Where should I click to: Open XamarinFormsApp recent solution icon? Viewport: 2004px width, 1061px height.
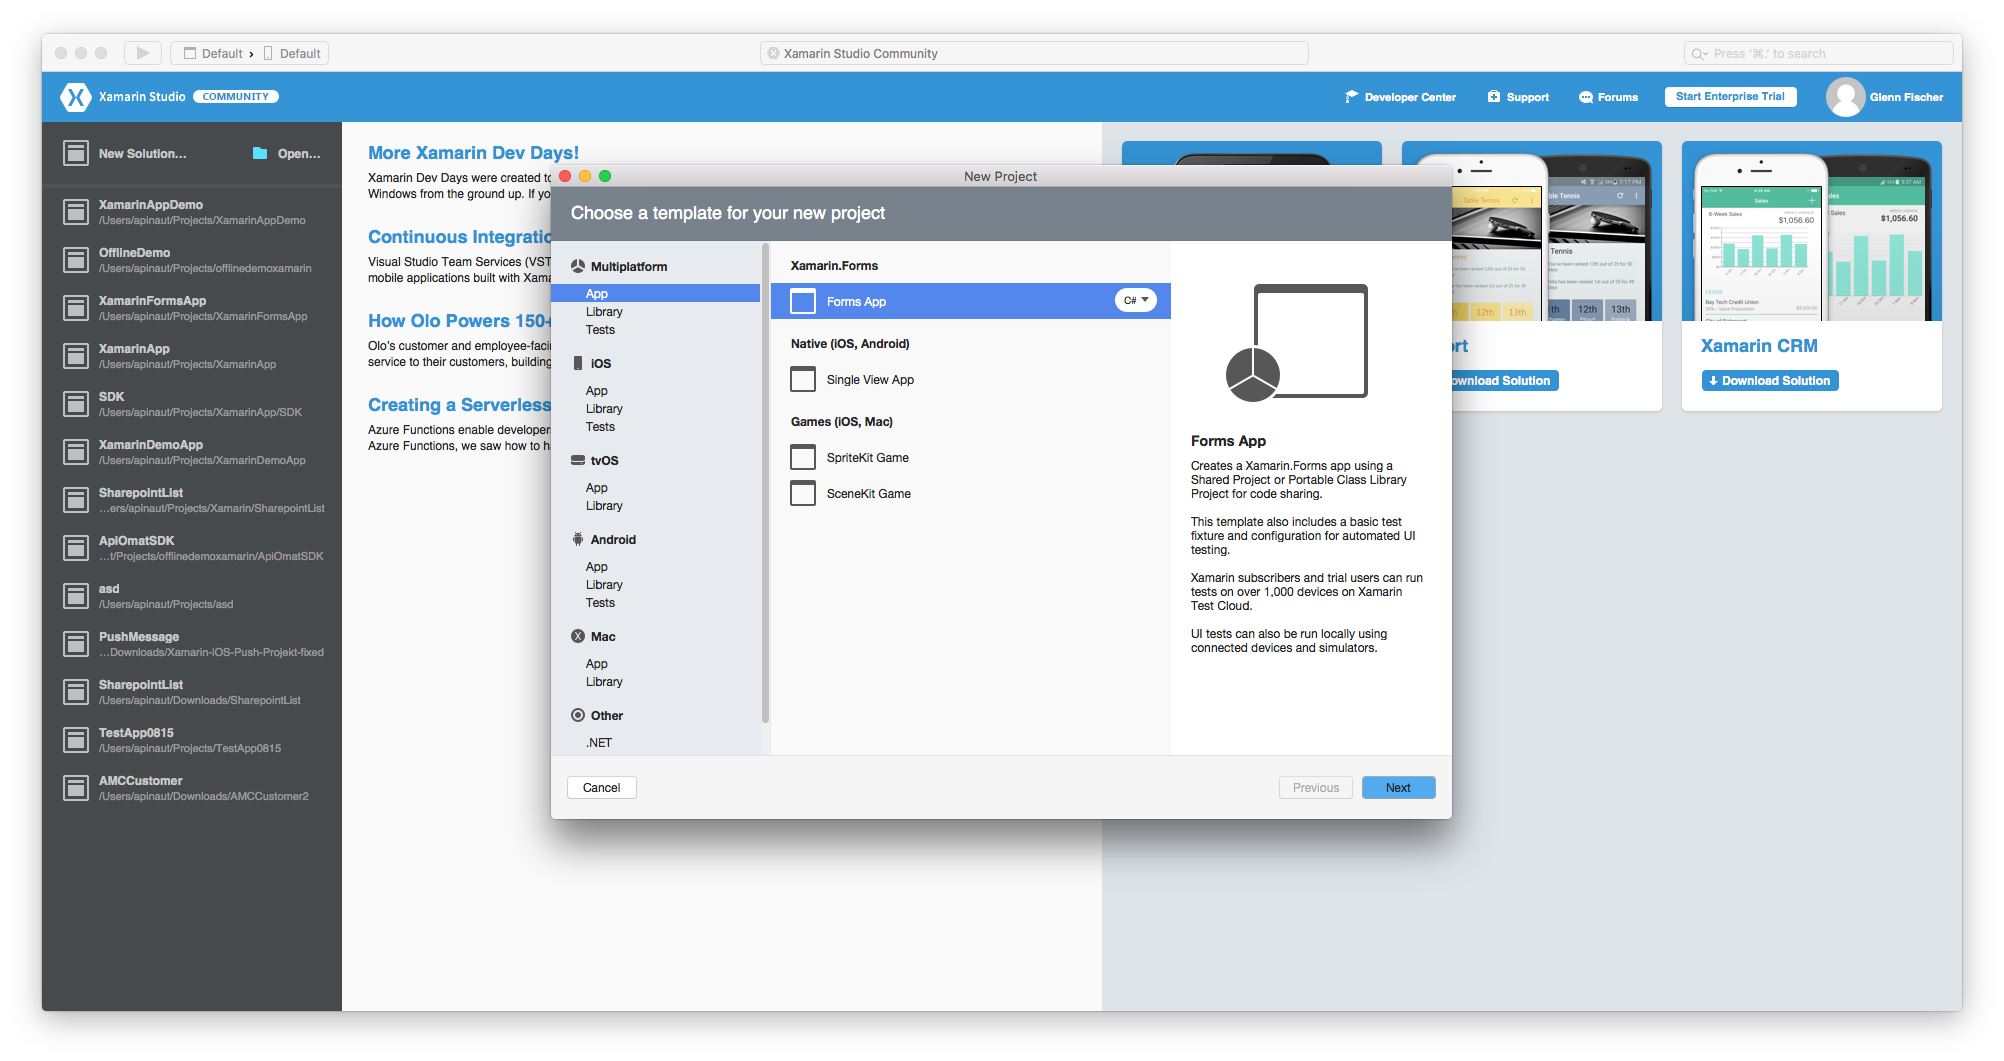75,308
